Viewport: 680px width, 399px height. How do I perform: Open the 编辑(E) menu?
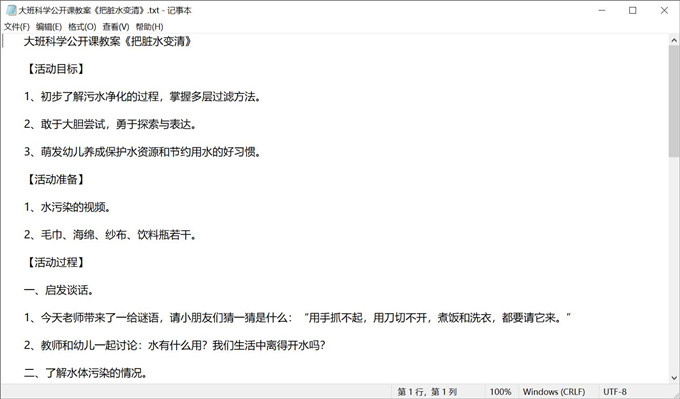49,27
